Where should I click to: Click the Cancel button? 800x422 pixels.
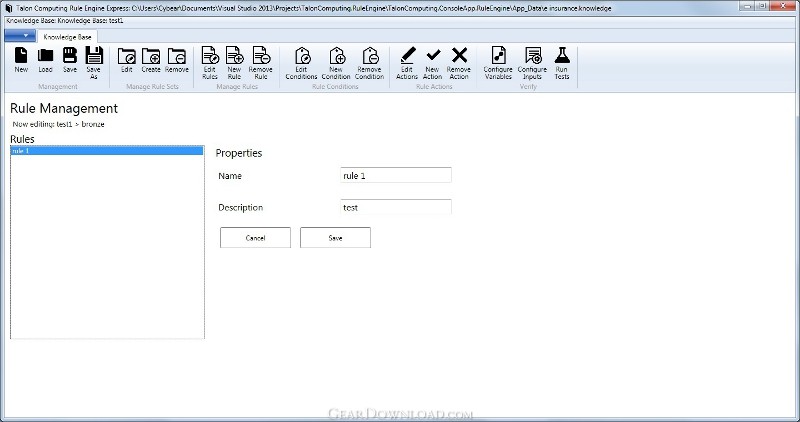pyautogui.click(x=255, y=238)
